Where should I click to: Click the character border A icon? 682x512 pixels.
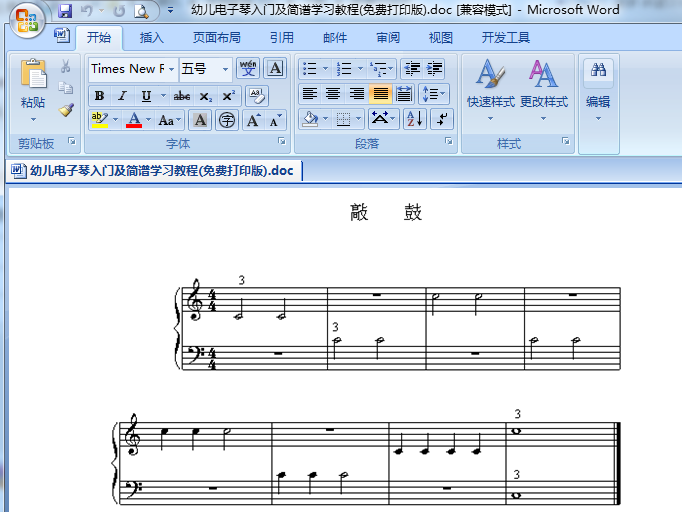pyautogui.click(x=275, y=69)
